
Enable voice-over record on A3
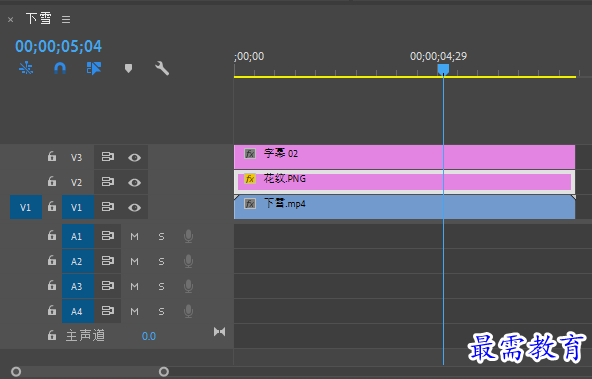188,287
